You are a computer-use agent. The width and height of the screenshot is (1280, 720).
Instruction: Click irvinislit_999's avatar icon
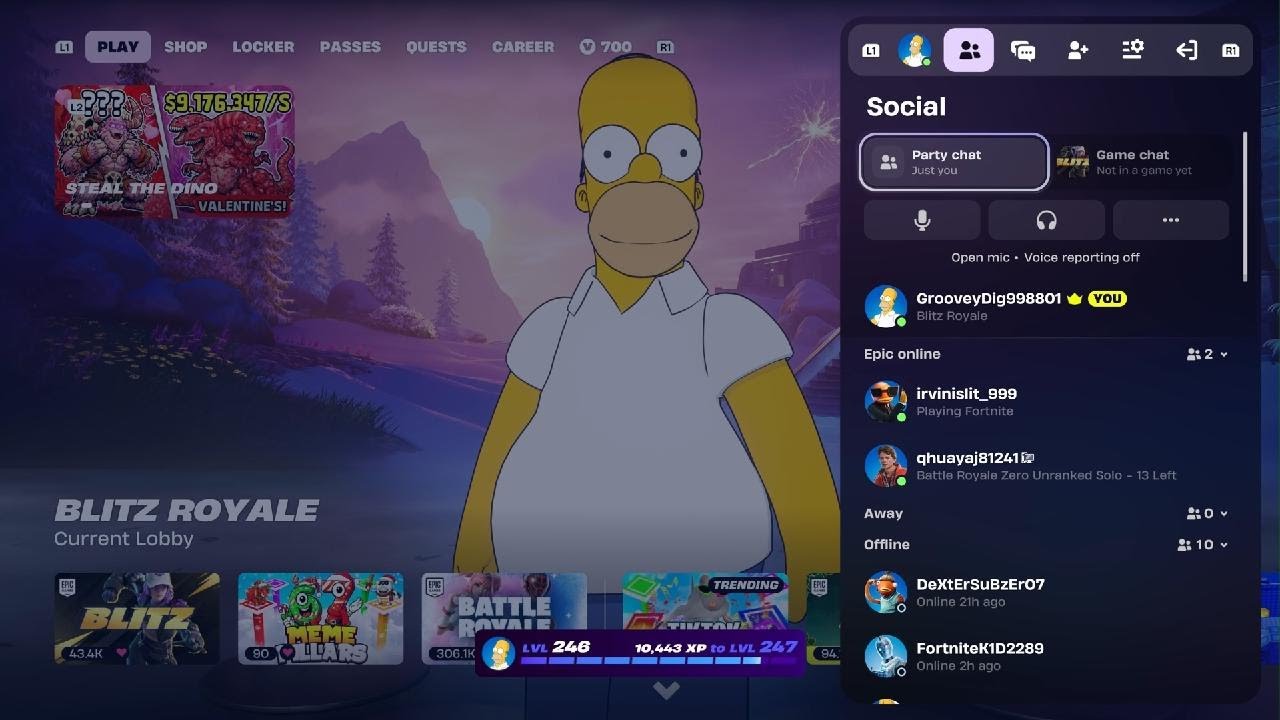885,402
